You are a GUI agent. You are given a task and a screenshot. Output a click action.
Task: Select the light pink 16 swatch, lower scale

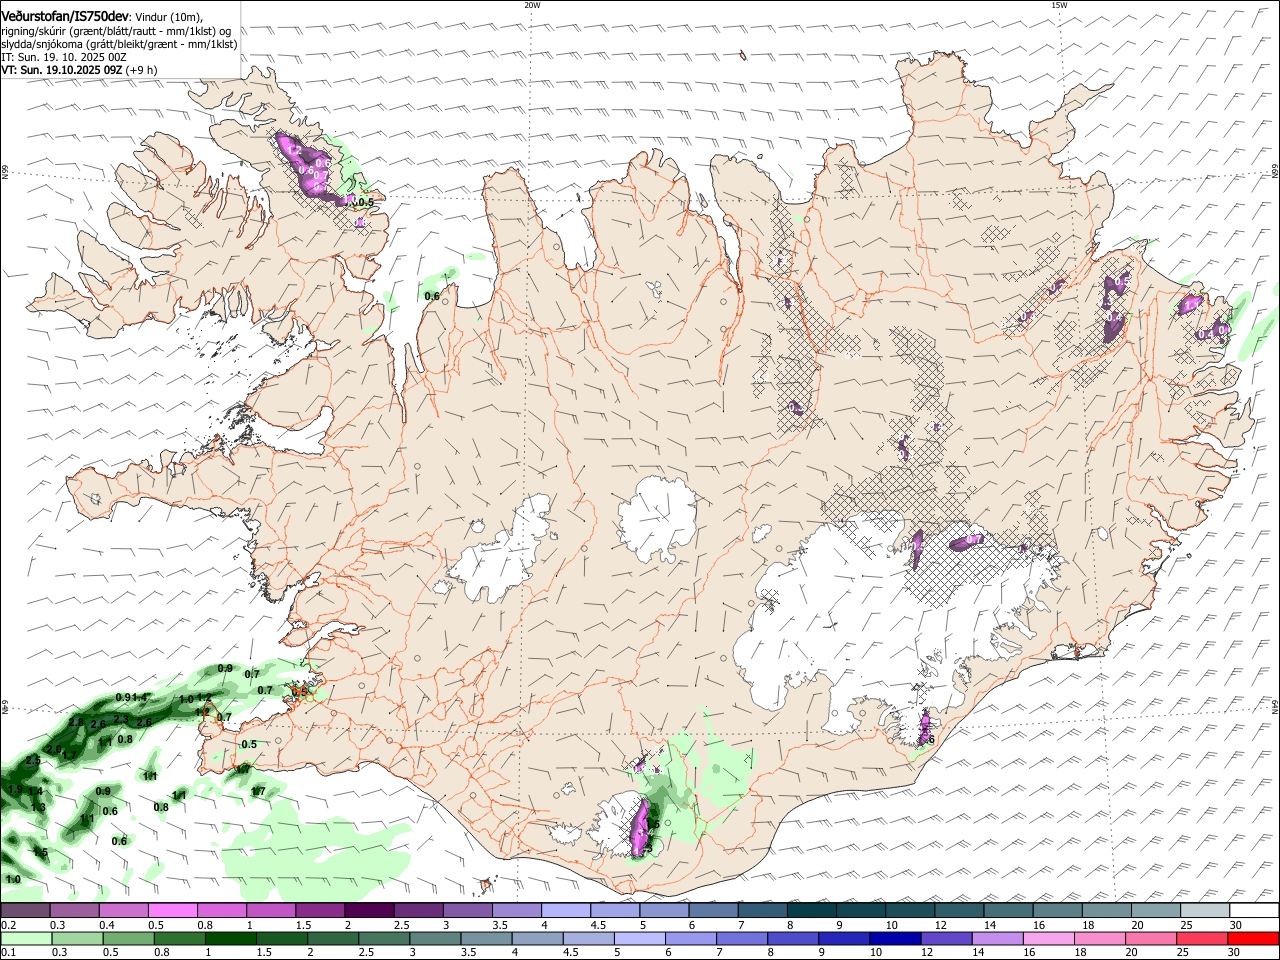[x=1048, y=939]
